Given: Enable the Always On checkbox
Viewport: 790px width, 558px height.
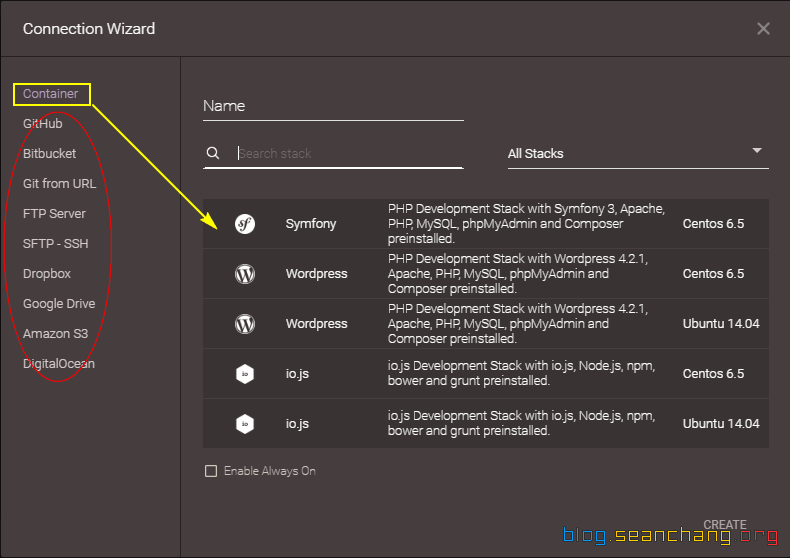Looking at the screenshot, I should (x=211, y=471).
